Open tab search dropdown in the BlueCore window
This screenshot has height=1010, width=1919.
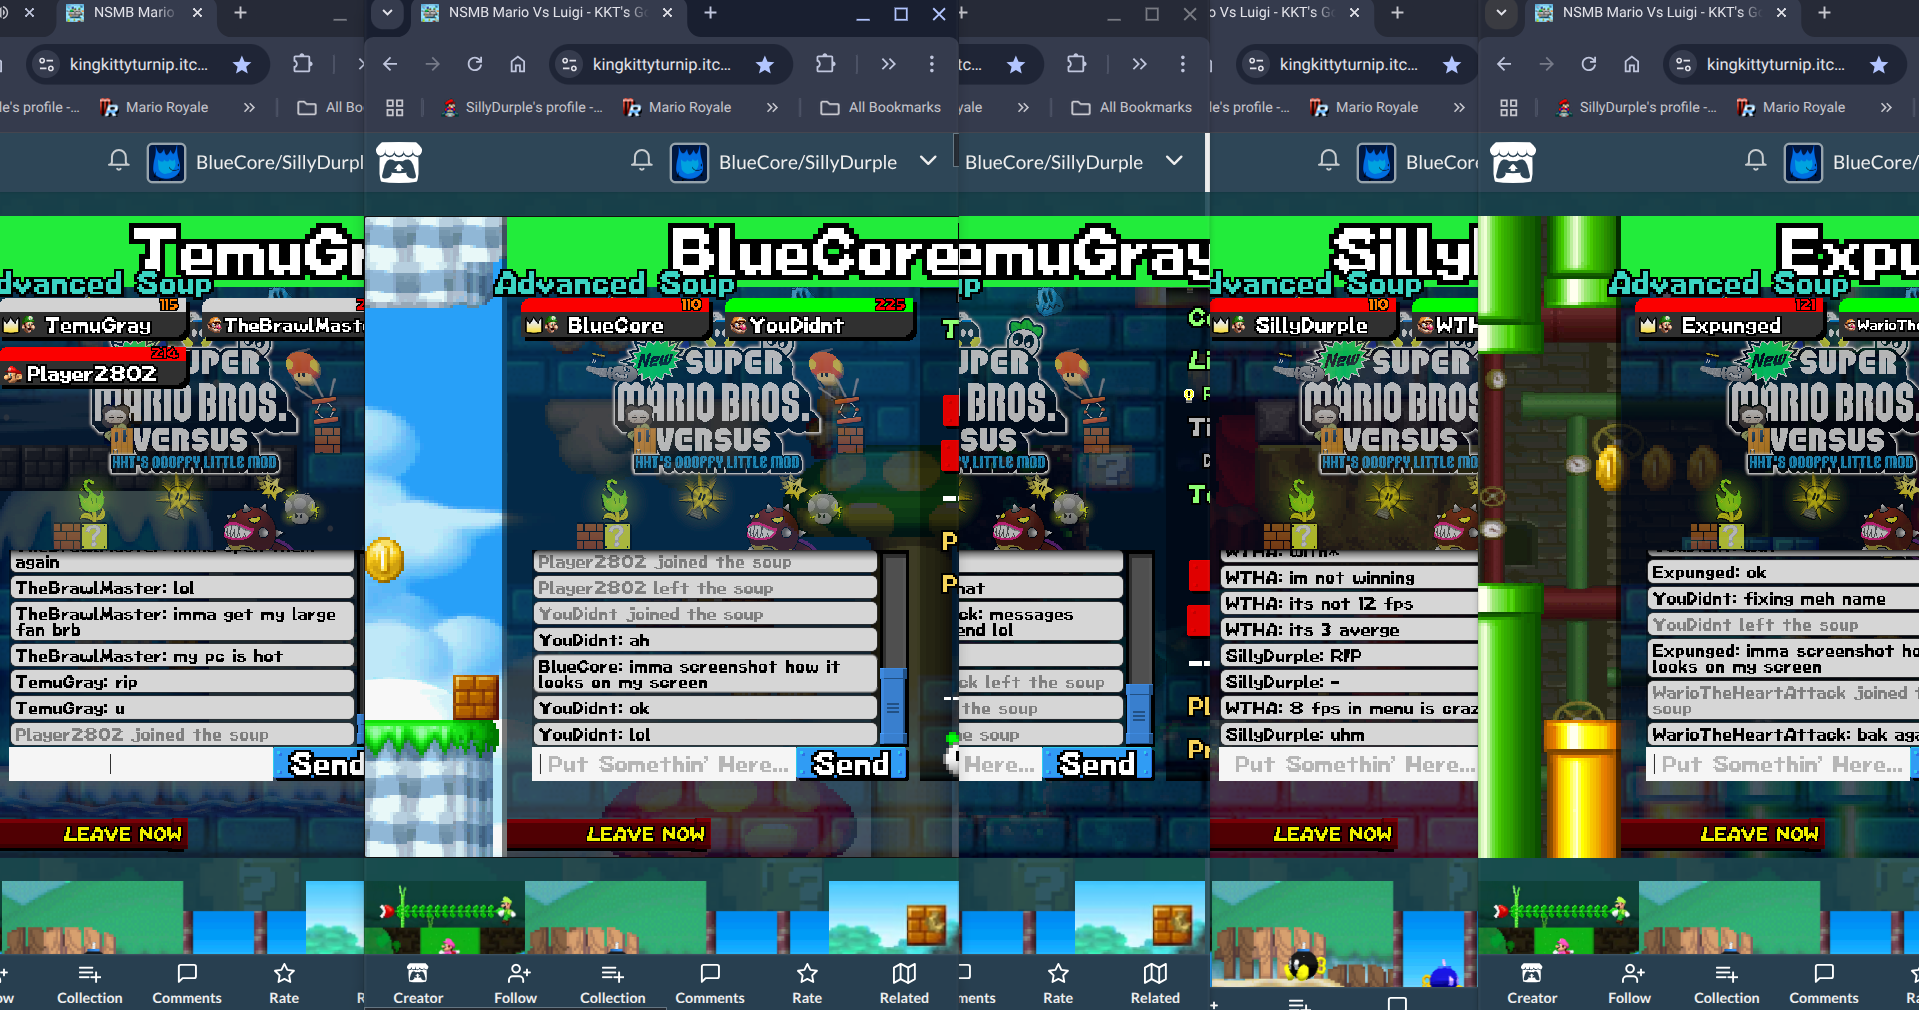click(387, 13)
